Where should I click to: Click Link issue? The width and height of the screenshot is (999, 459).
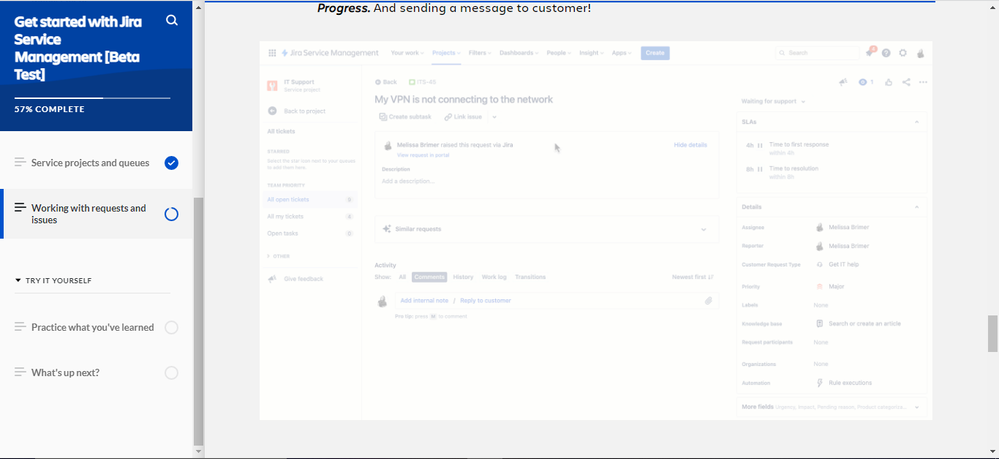click(463, 117)
